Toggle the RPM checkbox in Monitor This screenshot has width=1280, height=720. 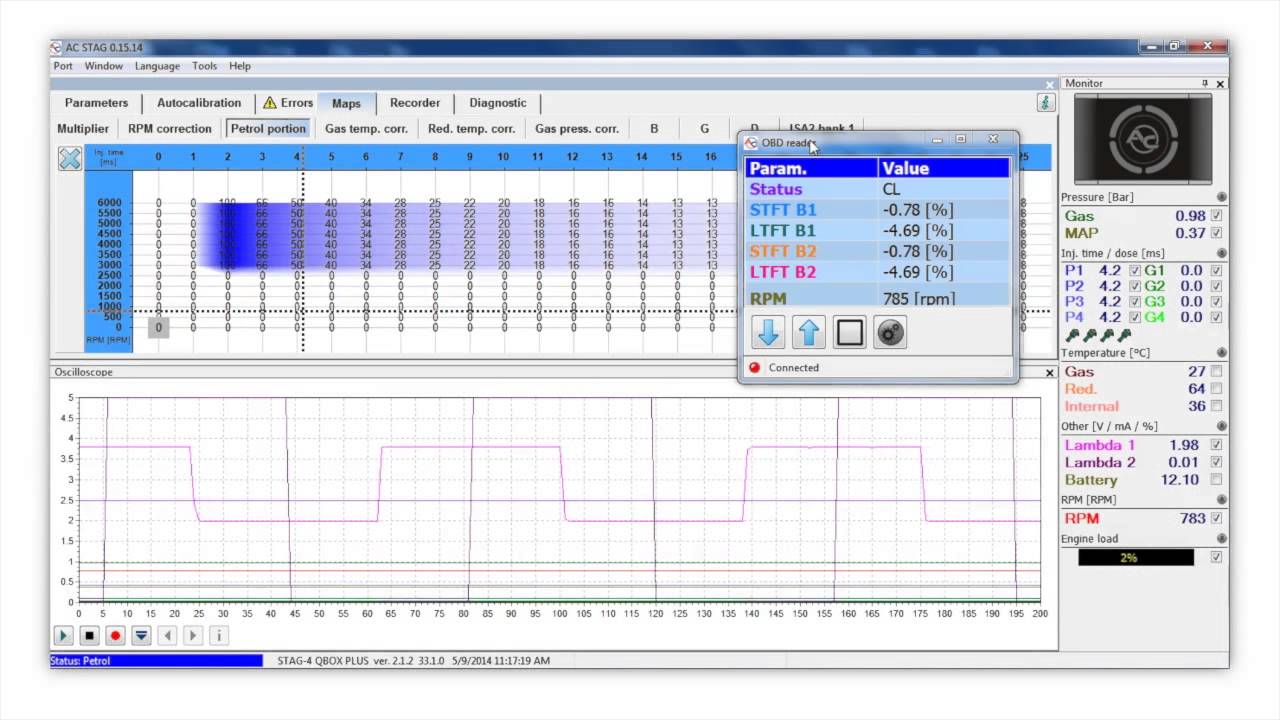[x=1216, y=518]
